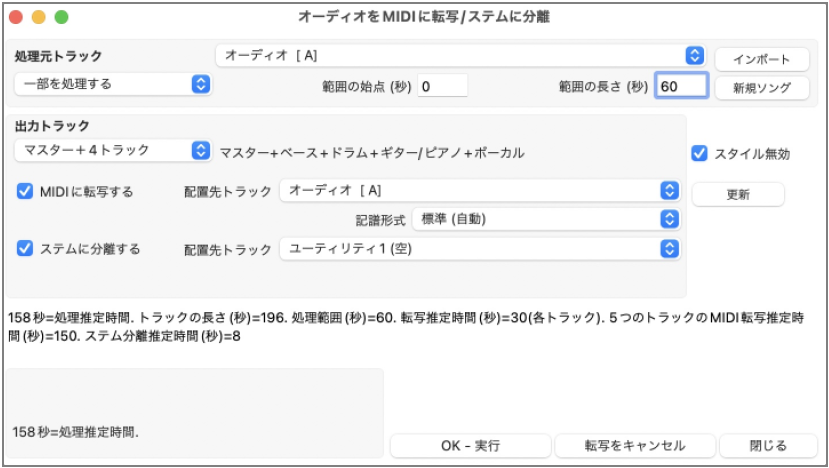Click the yellow minimize window button
The width and height of the screenshot is (829, 468).
(39, 17)
